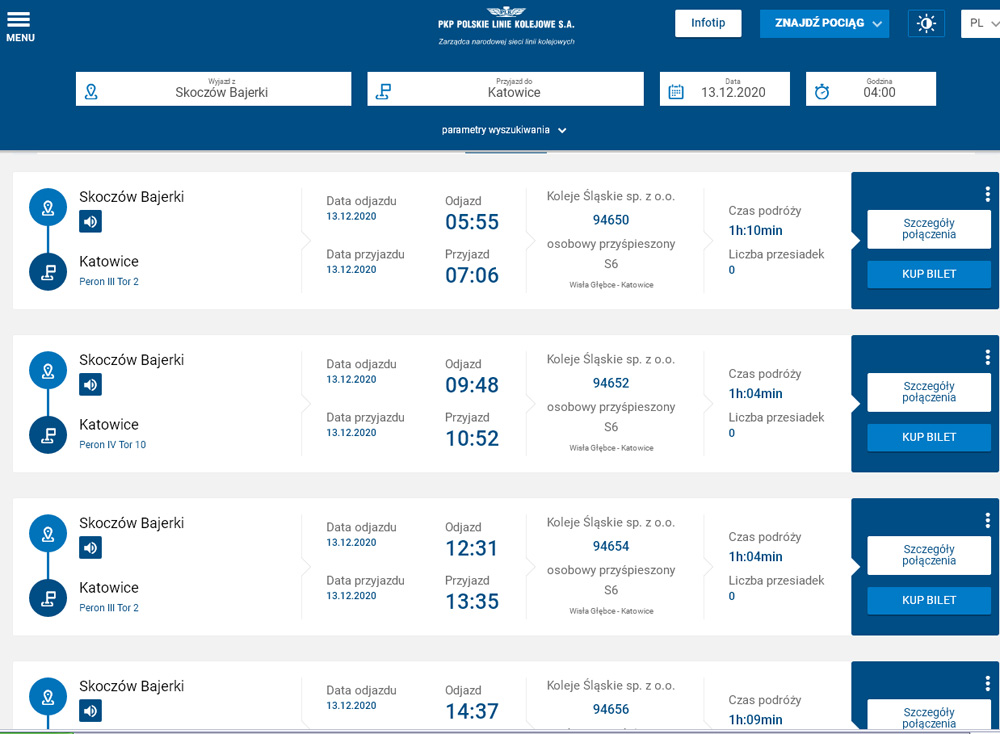
Task: Open Szczegóły połączenia for the 14:37 train
Action: click(929, 714)
